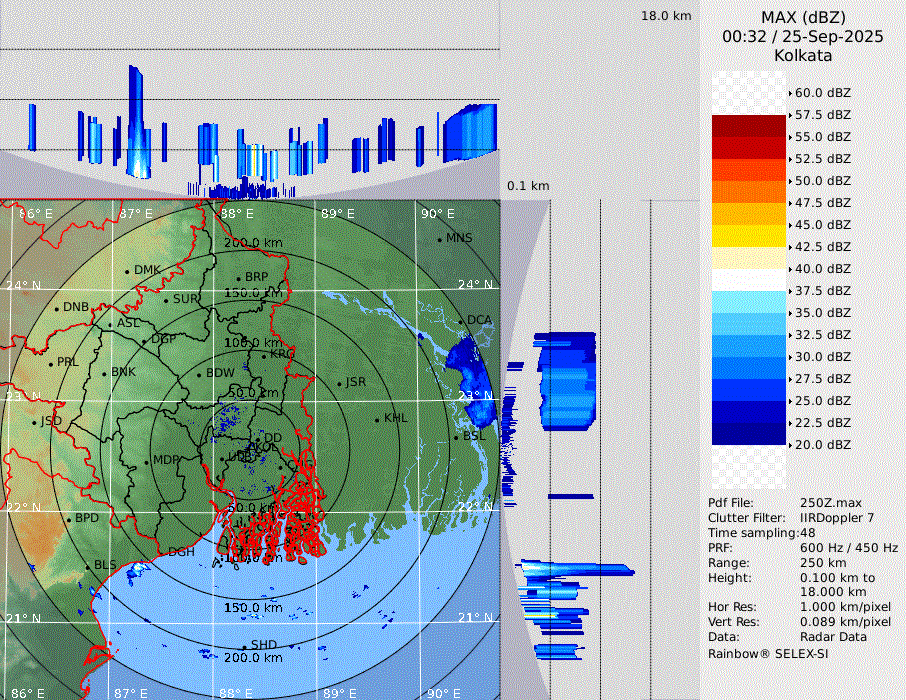Click the BRP station marker
Viewport: 906px width, 700px height.
[239, 279]
